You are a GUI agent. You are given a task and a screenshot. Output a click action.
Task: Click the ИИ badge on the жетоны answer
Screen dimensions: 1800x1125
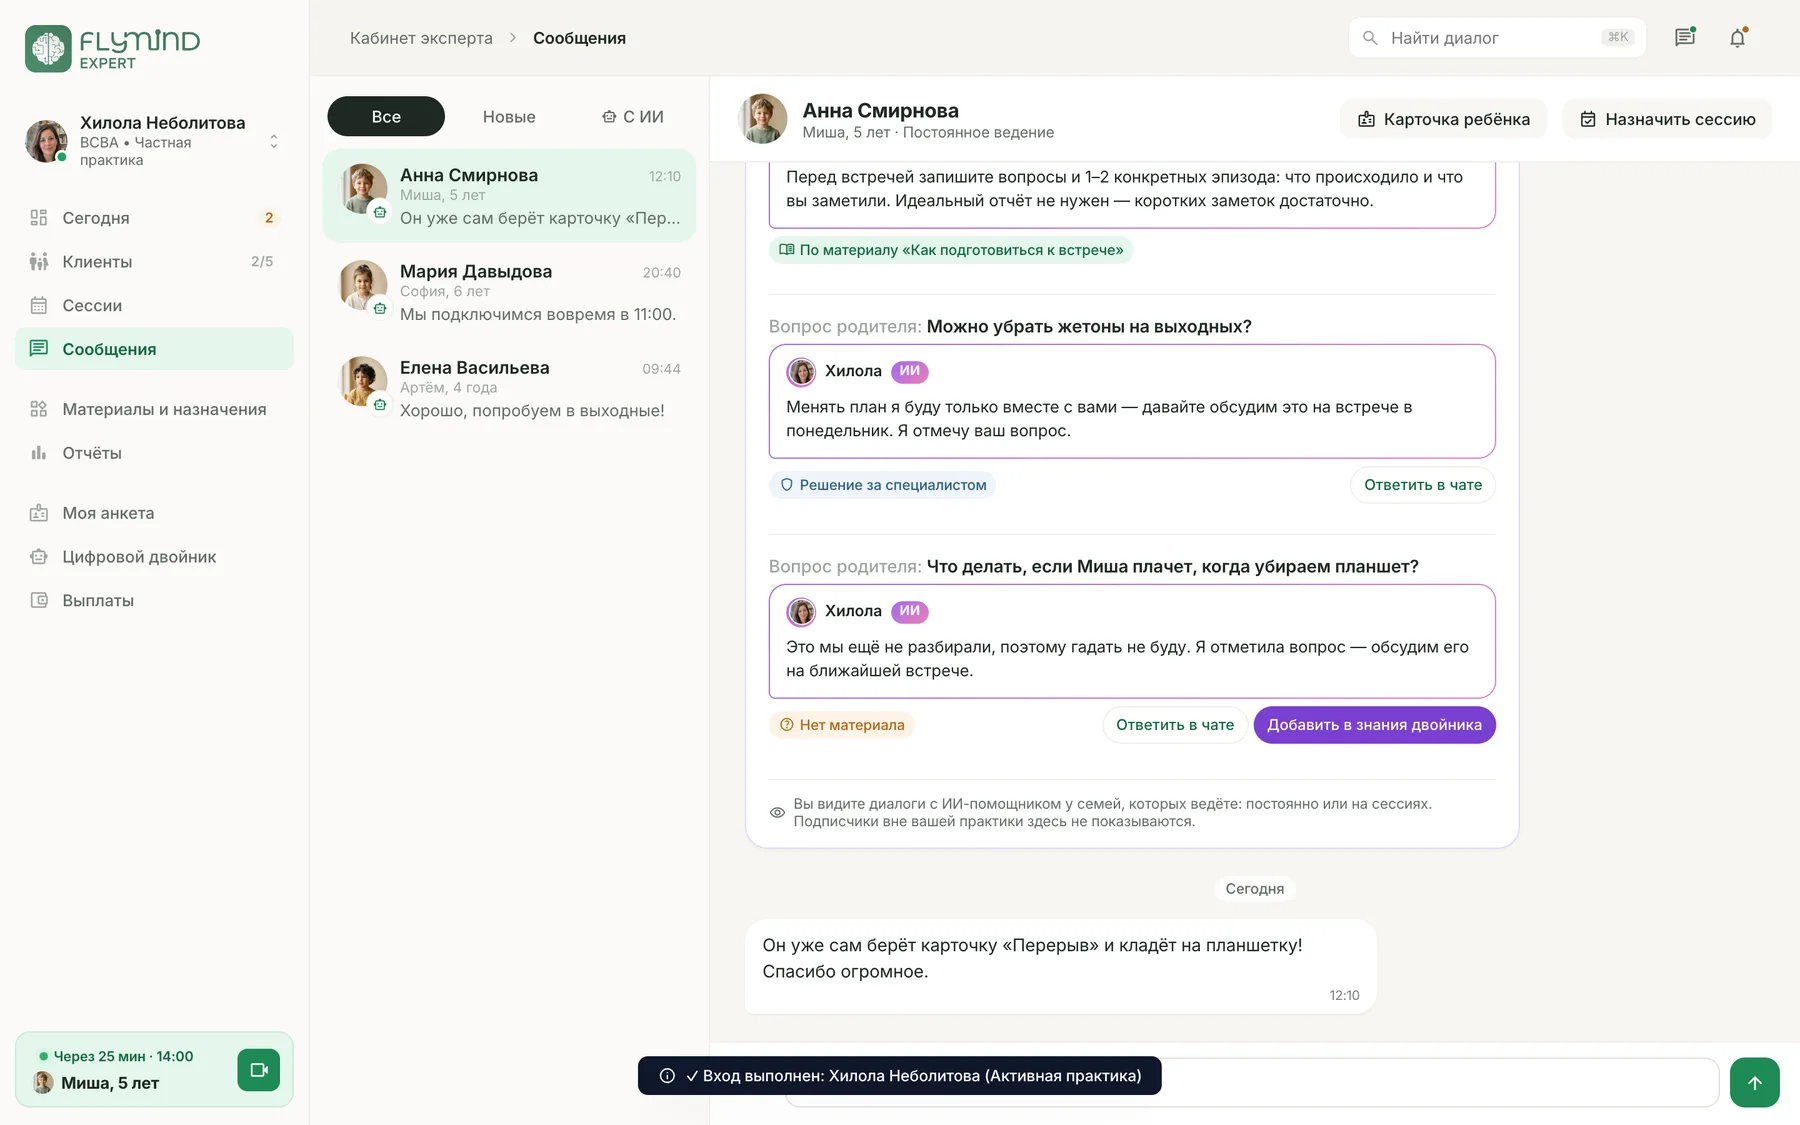[909, 371]
